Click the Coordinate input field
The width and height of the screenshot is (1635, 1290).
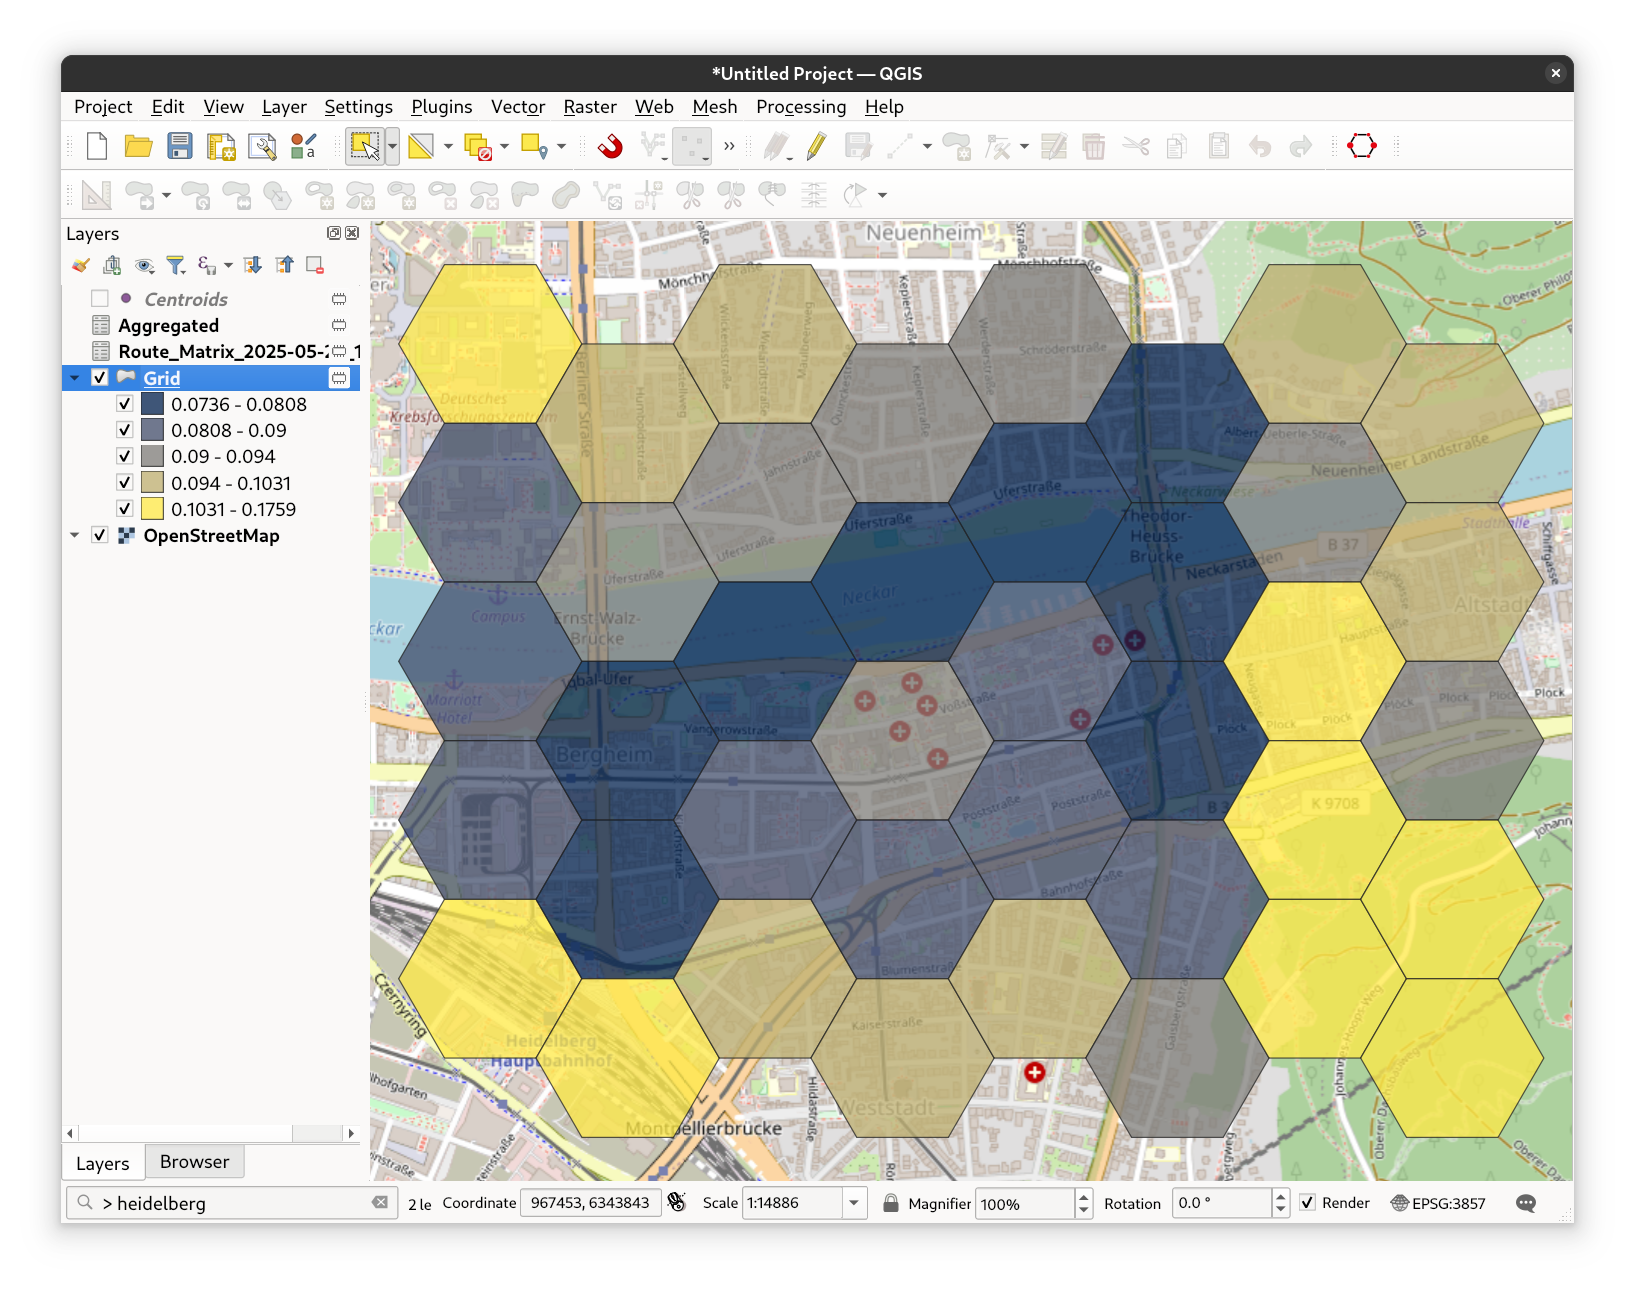tap(590, 1203)
